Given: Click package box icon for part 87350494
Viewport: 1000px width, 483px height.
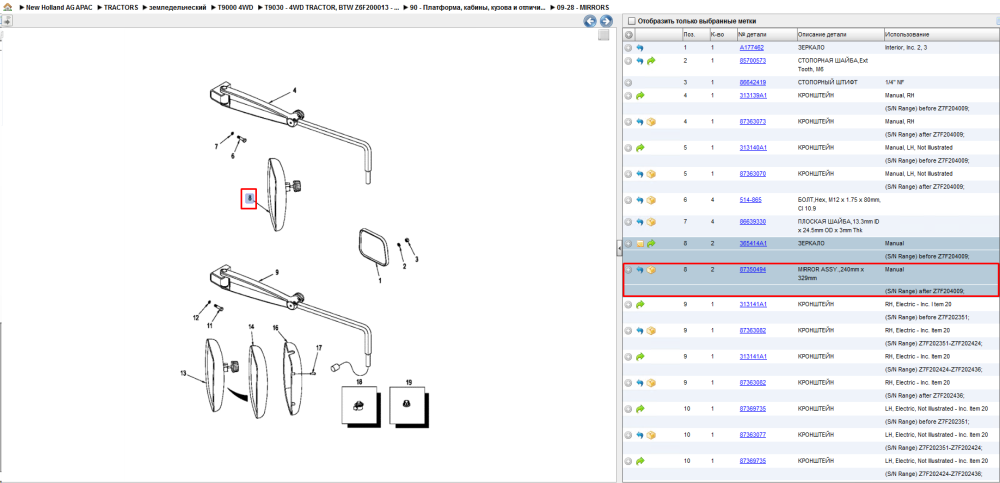Looking at the screenshot, I should tap(651, 270).
